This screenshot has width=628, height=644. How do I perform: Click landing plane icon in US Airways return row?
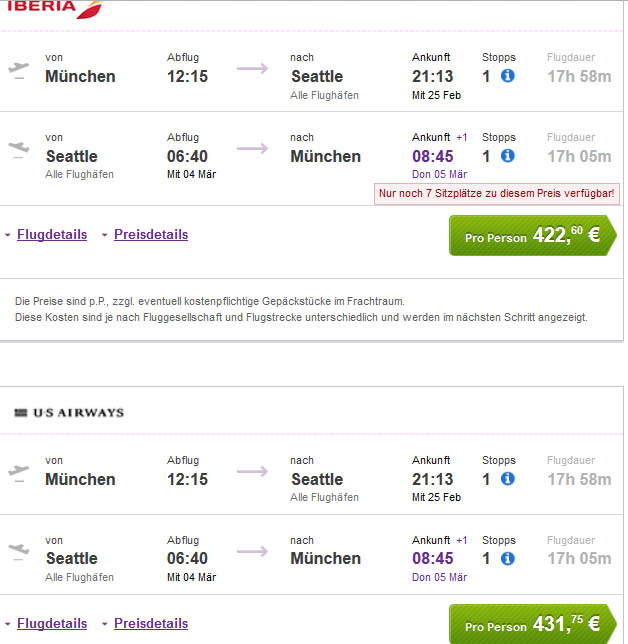point(19,552)
